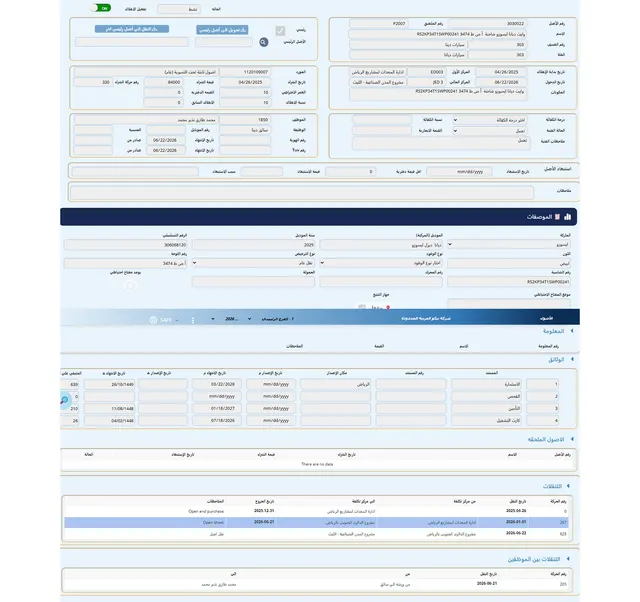Click the employee number field showing 1850
Image resolution: width=640 pixels, height=602 pixels.
pyautogui.click(x=245, y=120)
